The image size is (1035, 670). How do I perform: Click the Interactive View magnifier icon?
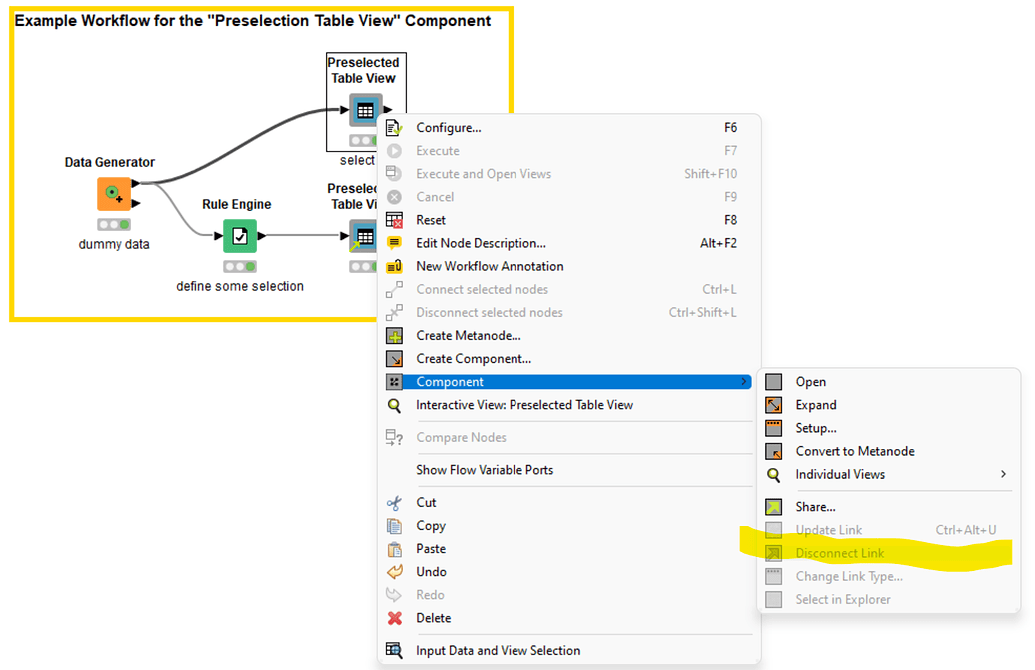tap(394, 405)
